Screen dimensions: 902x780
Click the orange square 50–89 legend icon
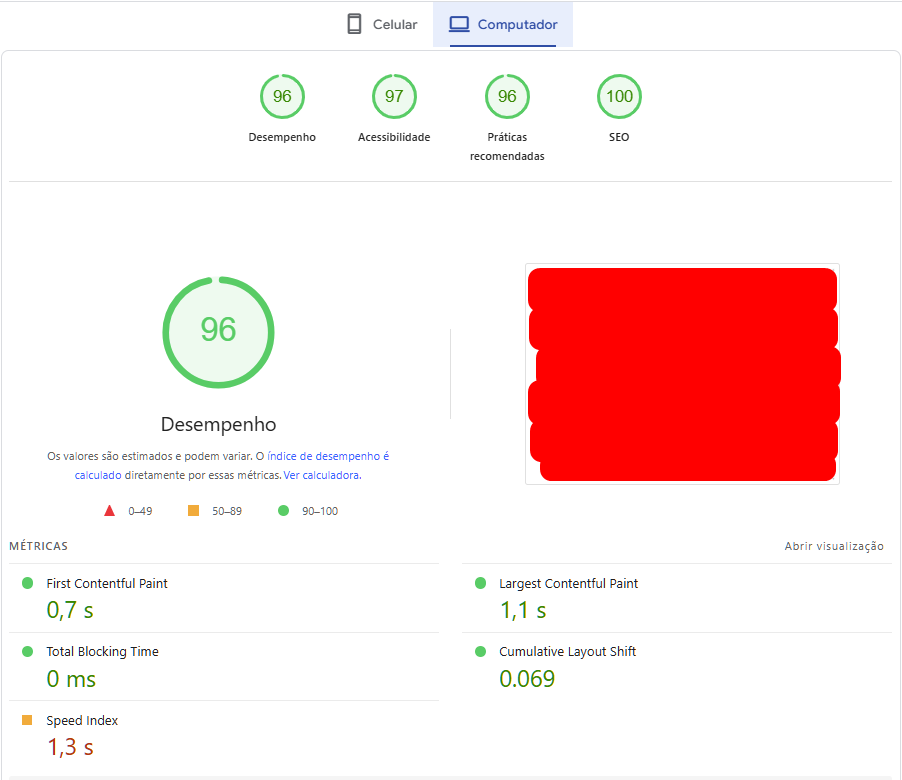point(194,511)
